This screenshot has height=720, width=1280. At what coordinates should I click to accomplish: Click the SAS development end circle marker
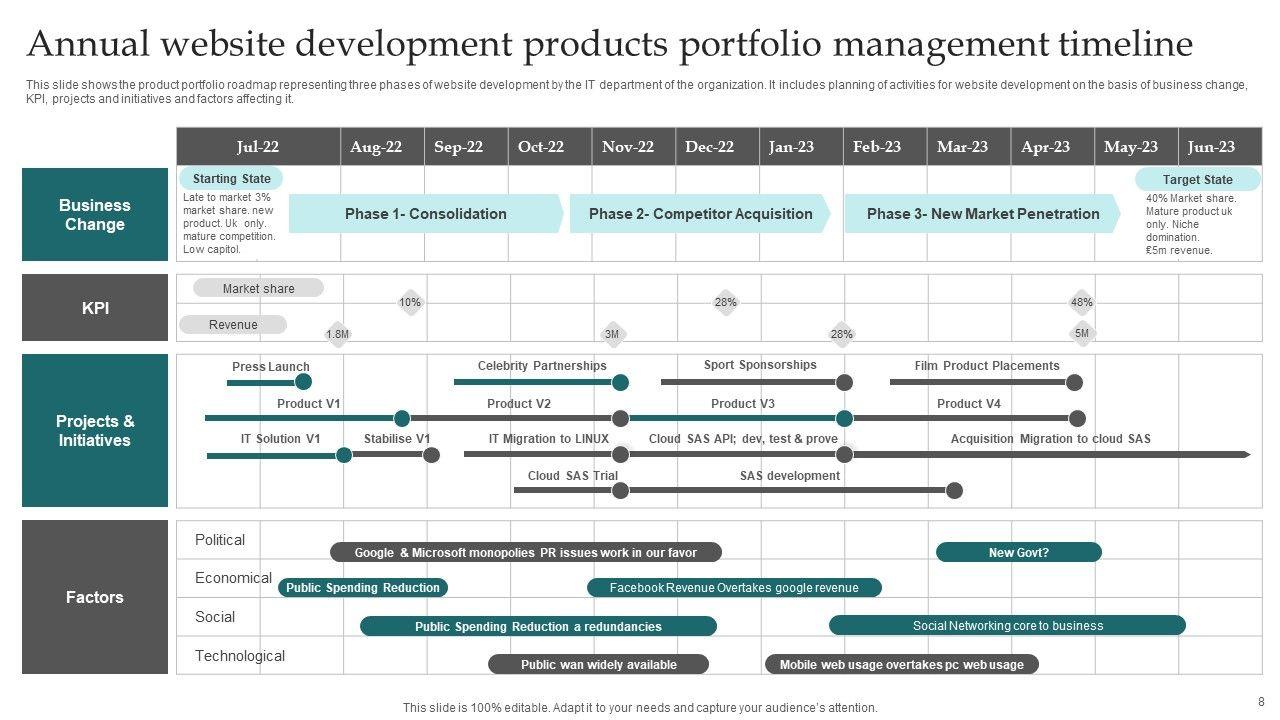tap(954, 490)
